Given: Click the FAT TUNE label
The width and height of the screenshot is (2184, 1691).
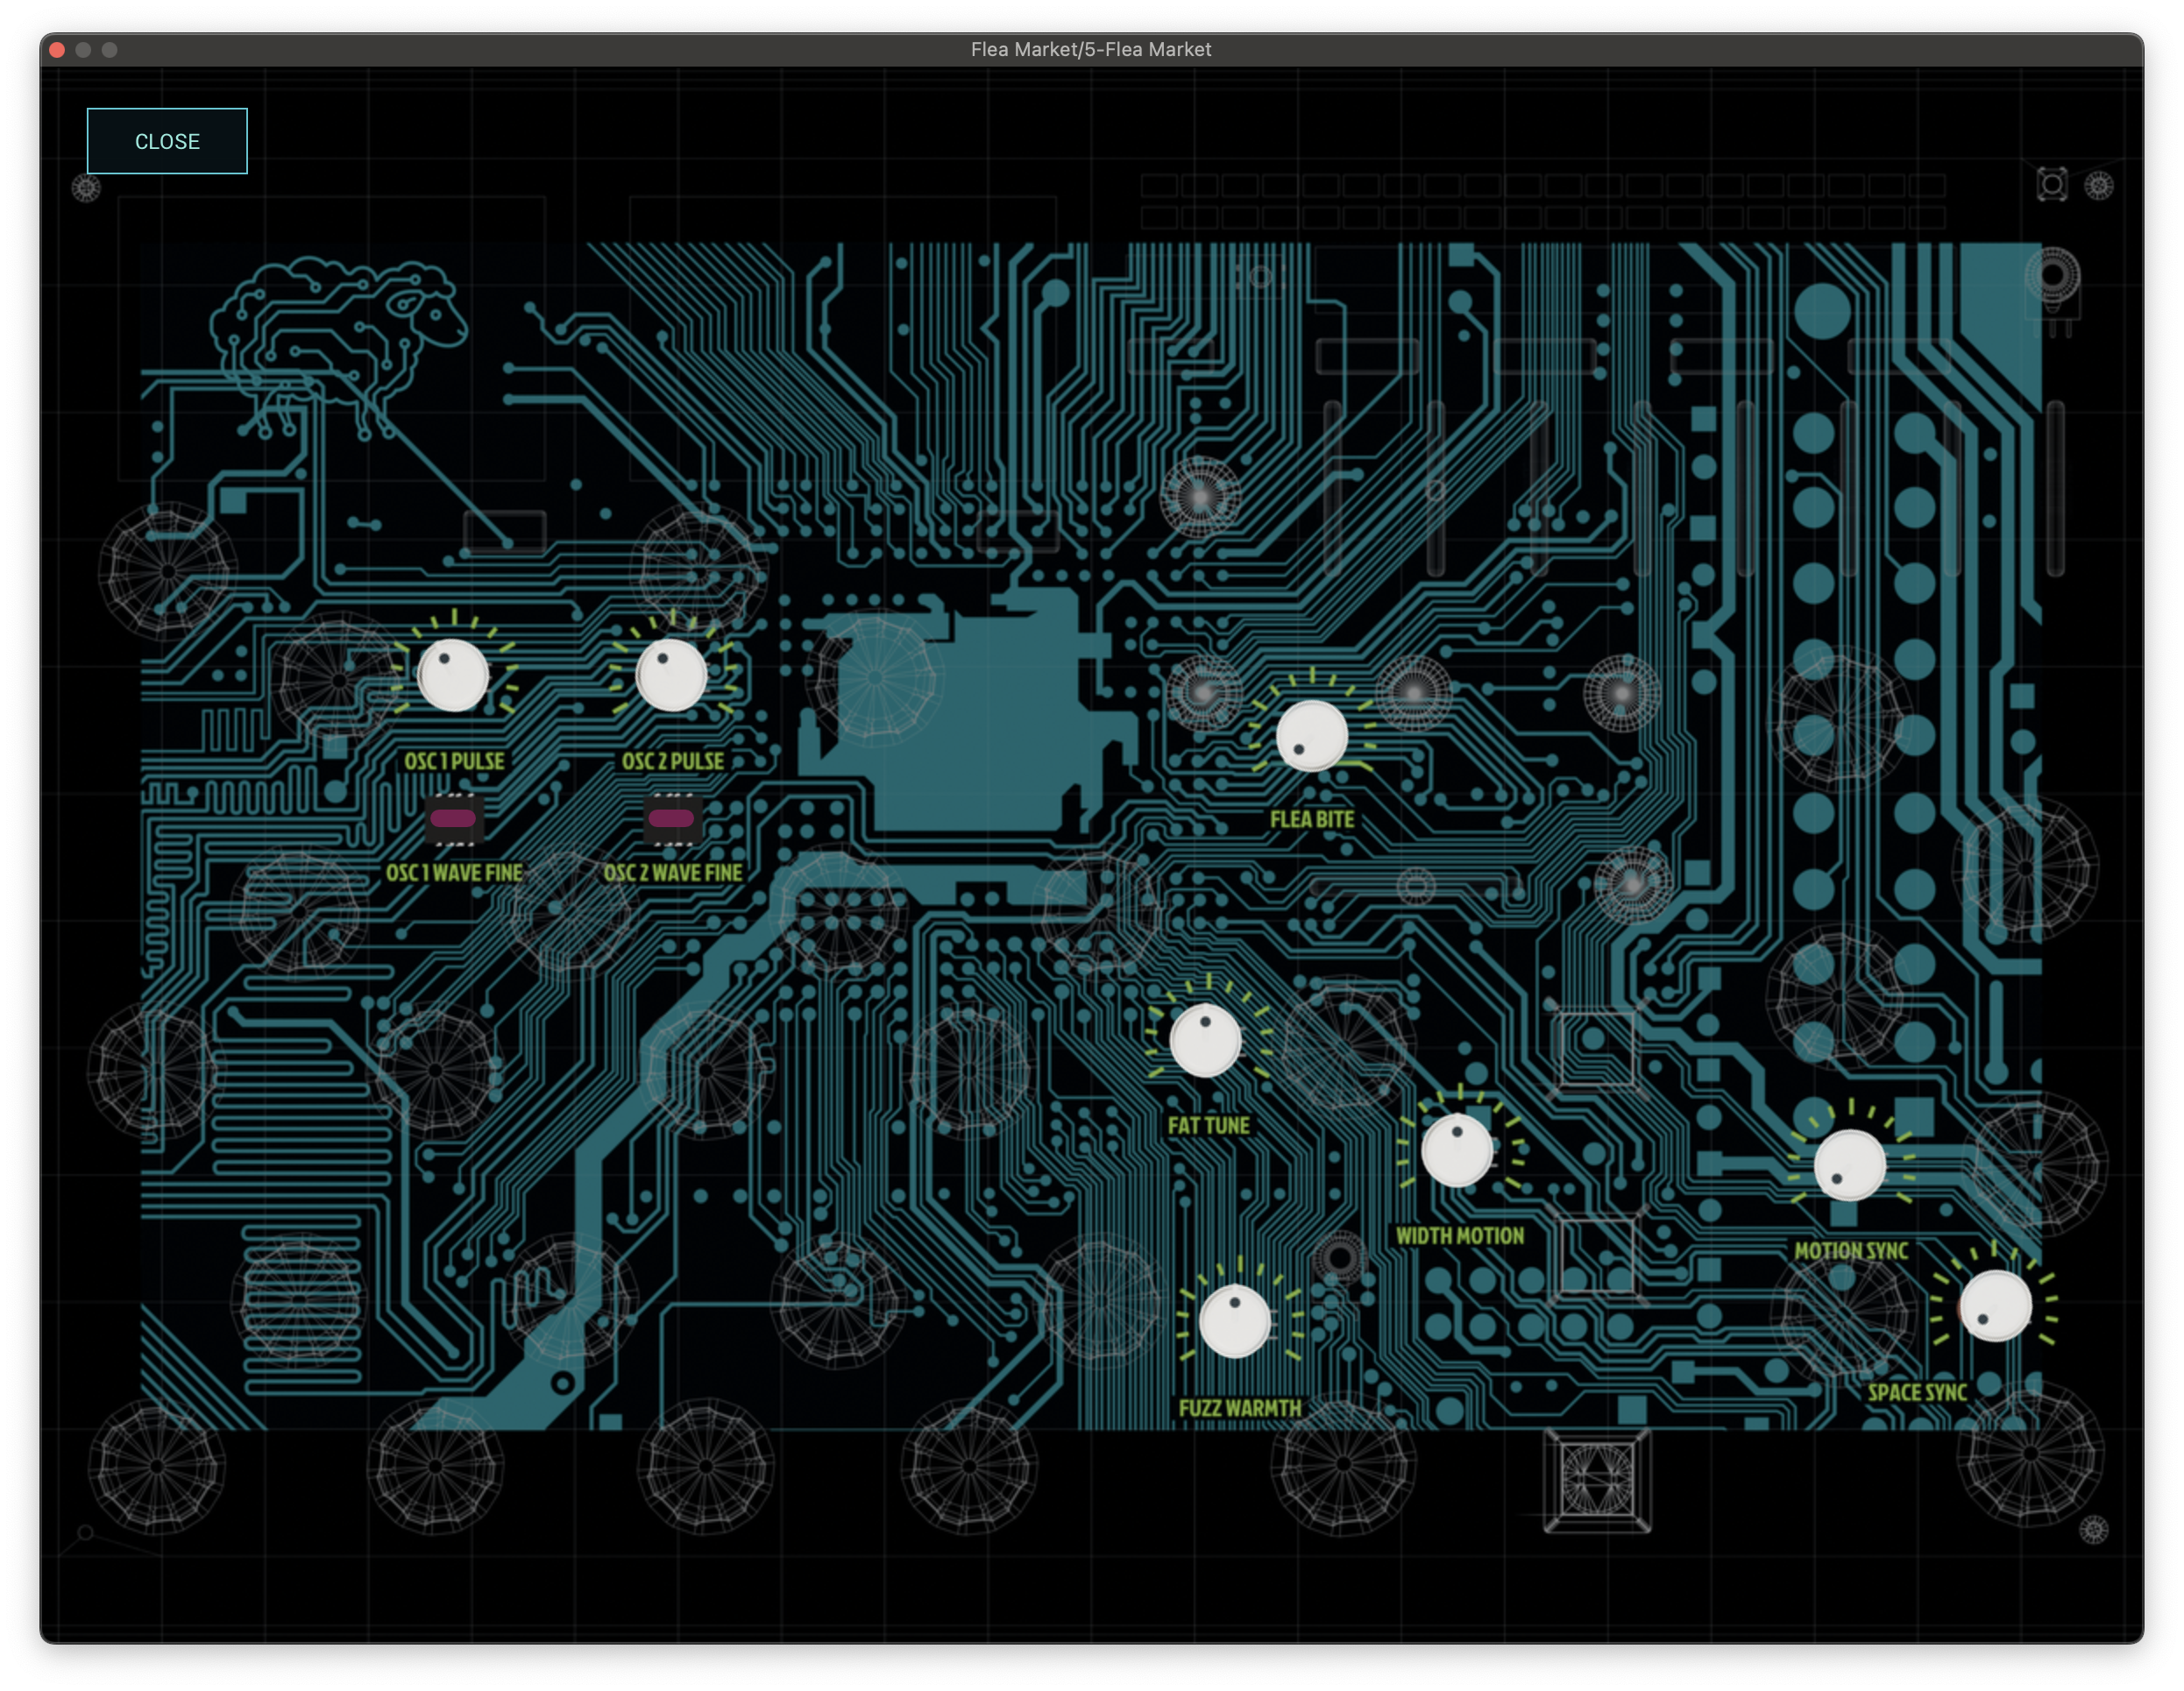Looking at the screenshot, I should (x=1208, y=1125).
